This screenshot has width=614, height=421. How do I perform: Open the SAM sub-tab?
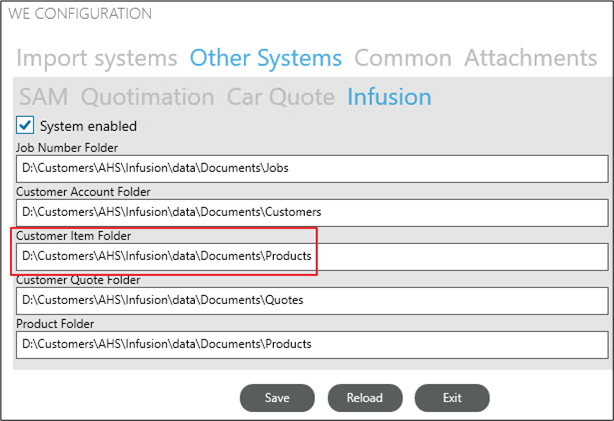pyautogui.click(x=44, y=96)
